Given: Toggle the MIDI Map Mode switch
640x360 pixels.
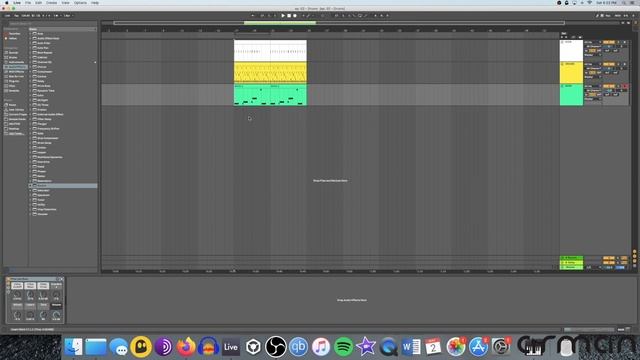Looking at the screenshot, I should coord(618,16).
